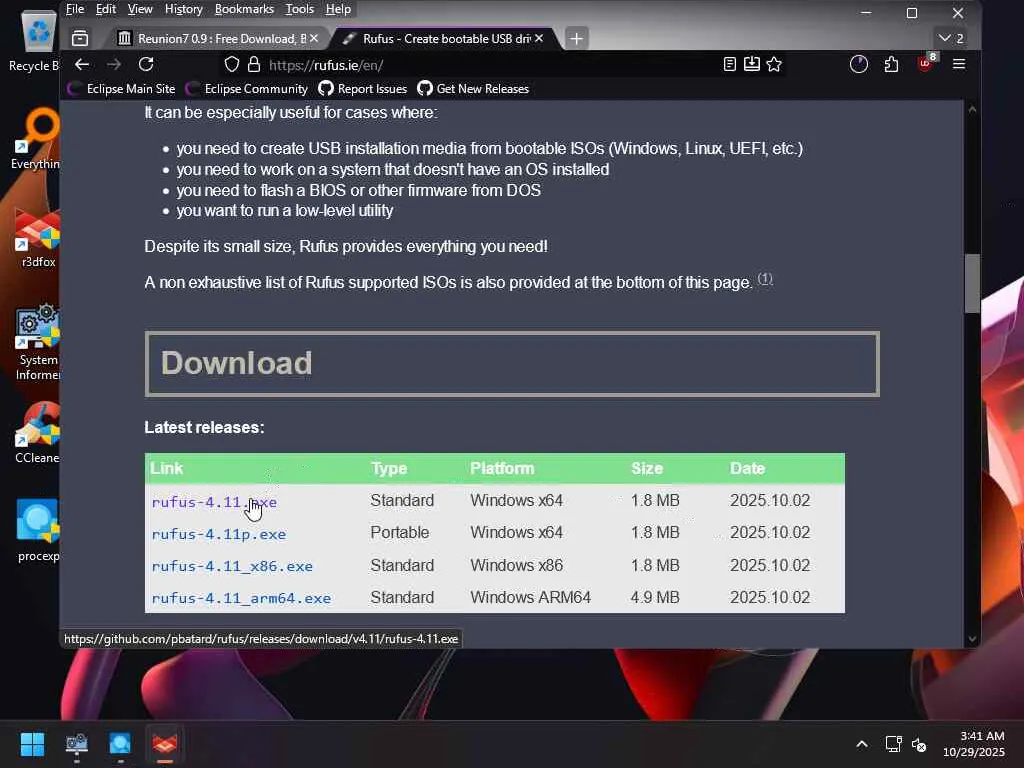Open the File menu
This screenshot has width=1024, height=768.
pyautogui.click(x=75, y=9)
